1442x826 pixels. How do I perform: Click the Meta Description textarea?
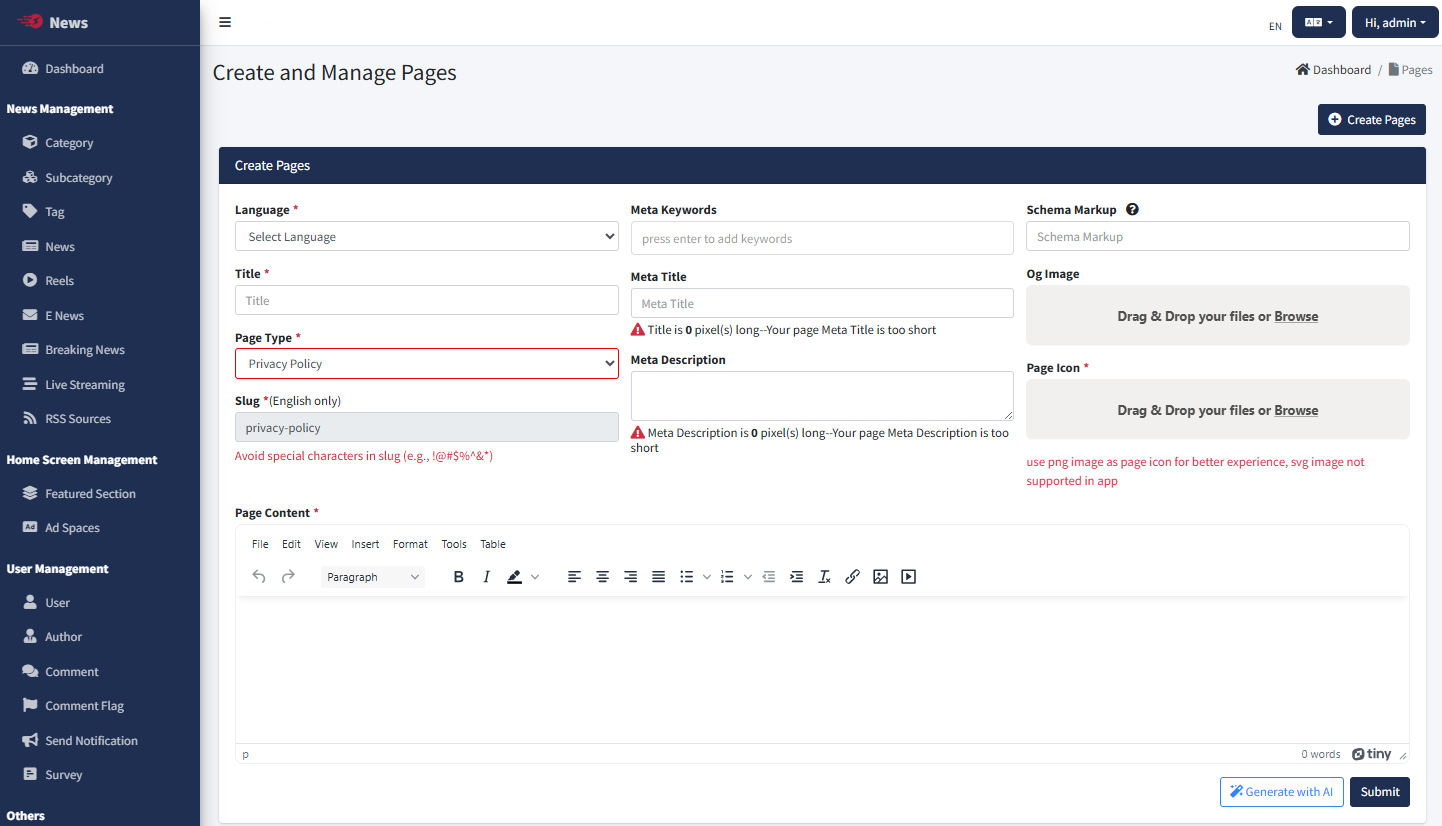tap(822, 396)
